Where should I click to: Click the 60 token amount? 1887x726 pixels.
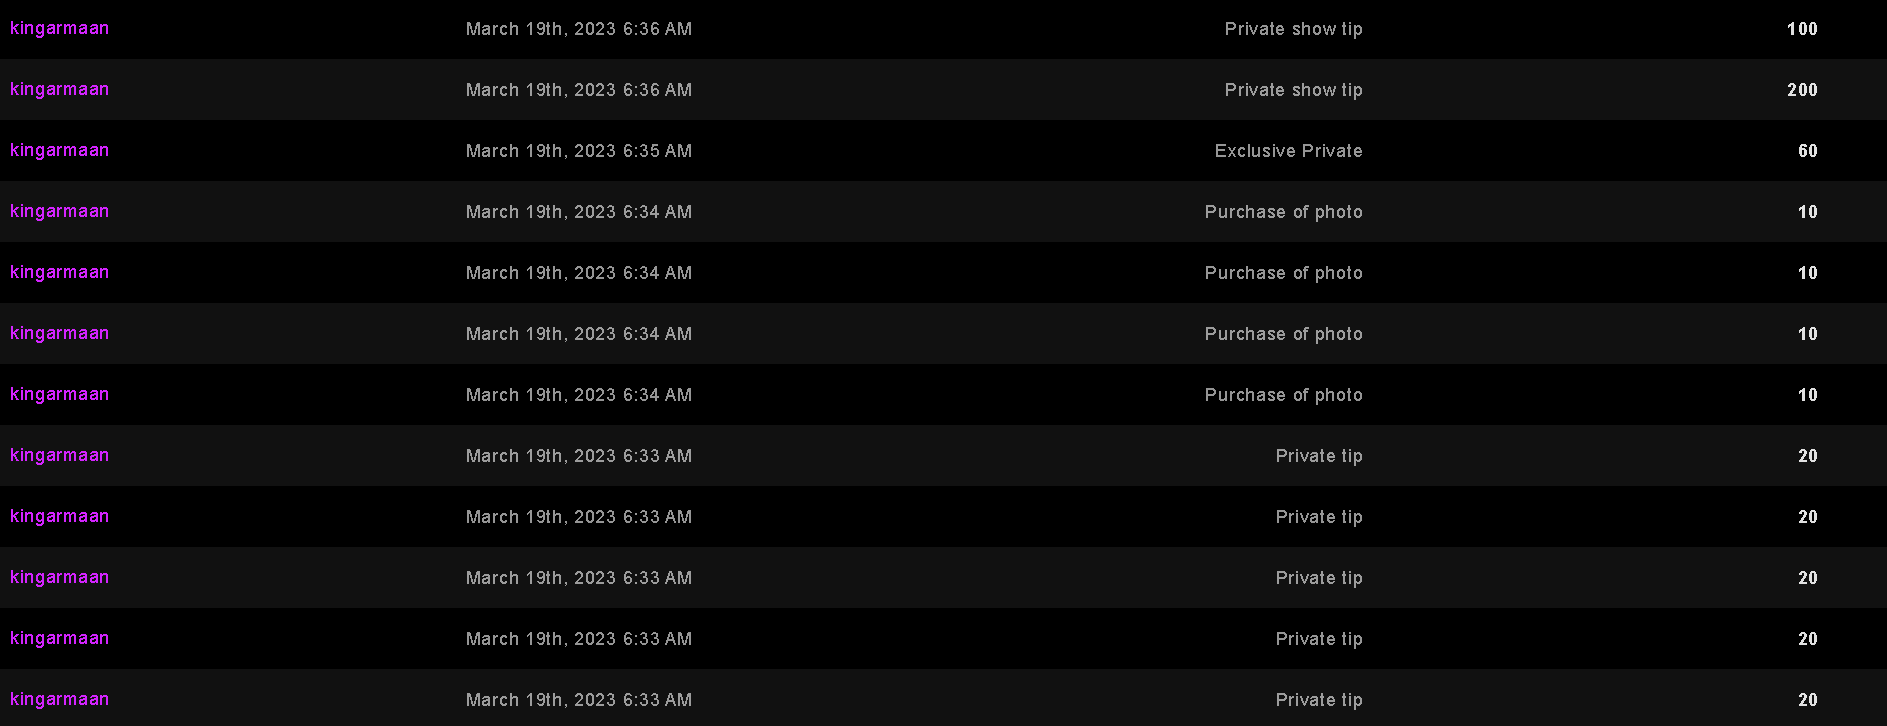pos(1807,151)
